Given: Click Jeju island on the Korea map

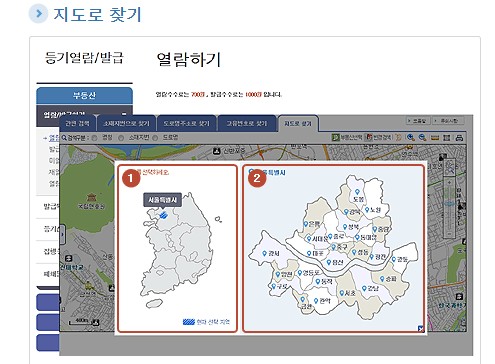Looking at the screenshot, I should click(x=154, y=304).
